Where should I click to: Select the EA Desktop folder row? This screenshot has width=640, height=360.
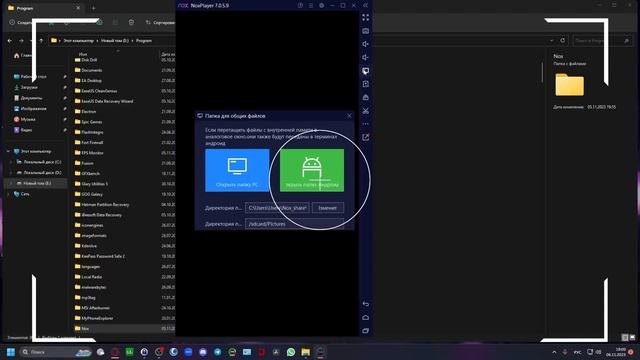pos(124,80)
